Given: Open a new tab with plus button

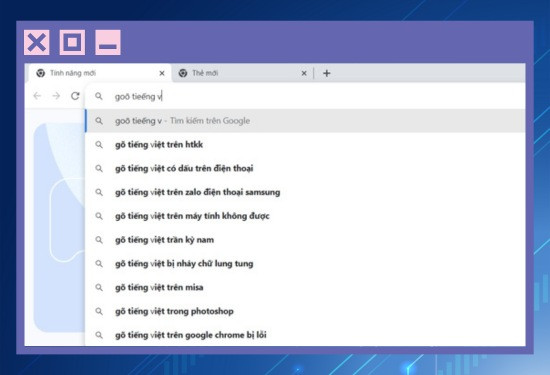Looking at the screenshot, I should (x=327, y=73).
